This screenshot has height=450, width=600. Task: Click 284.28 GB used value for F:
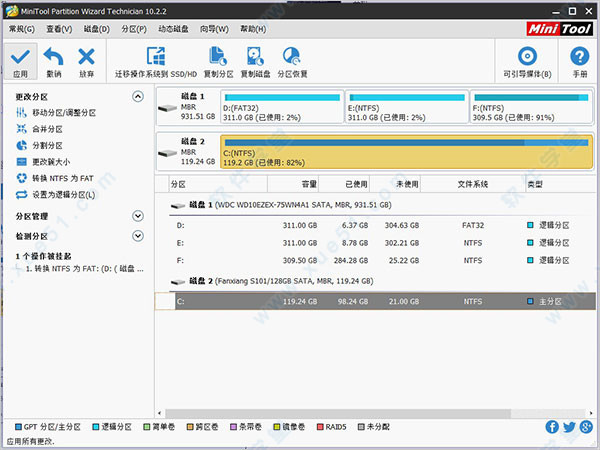pos(351,261)
